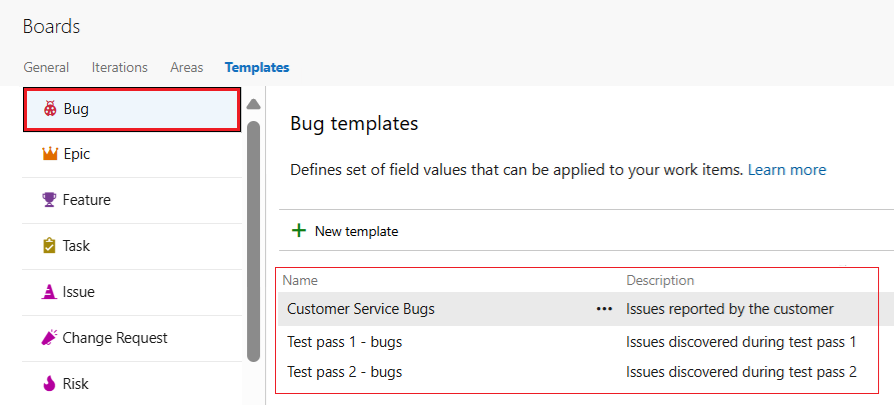Sort templates by the Name column header
The height and width of the screenshot is (405, 894).
click(x=300, y=281)
